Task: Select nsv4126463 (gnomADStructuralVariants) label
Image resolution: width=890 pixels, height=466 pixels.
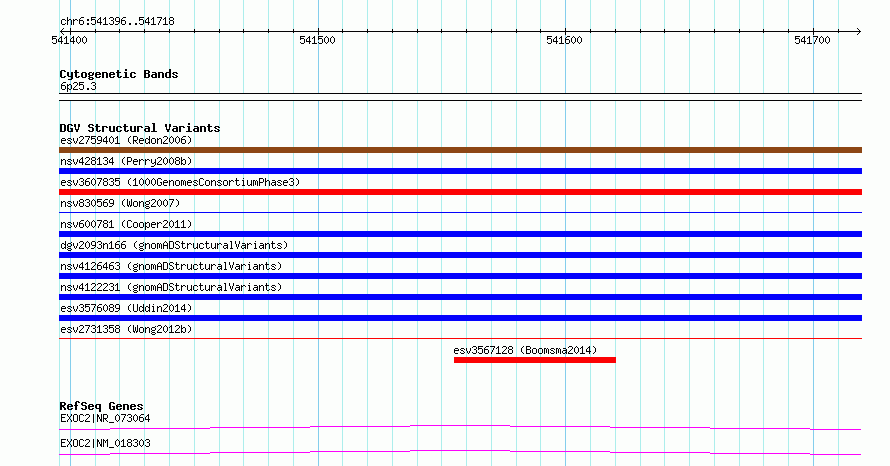Action: pyautogui.click(x=171, y=266)
